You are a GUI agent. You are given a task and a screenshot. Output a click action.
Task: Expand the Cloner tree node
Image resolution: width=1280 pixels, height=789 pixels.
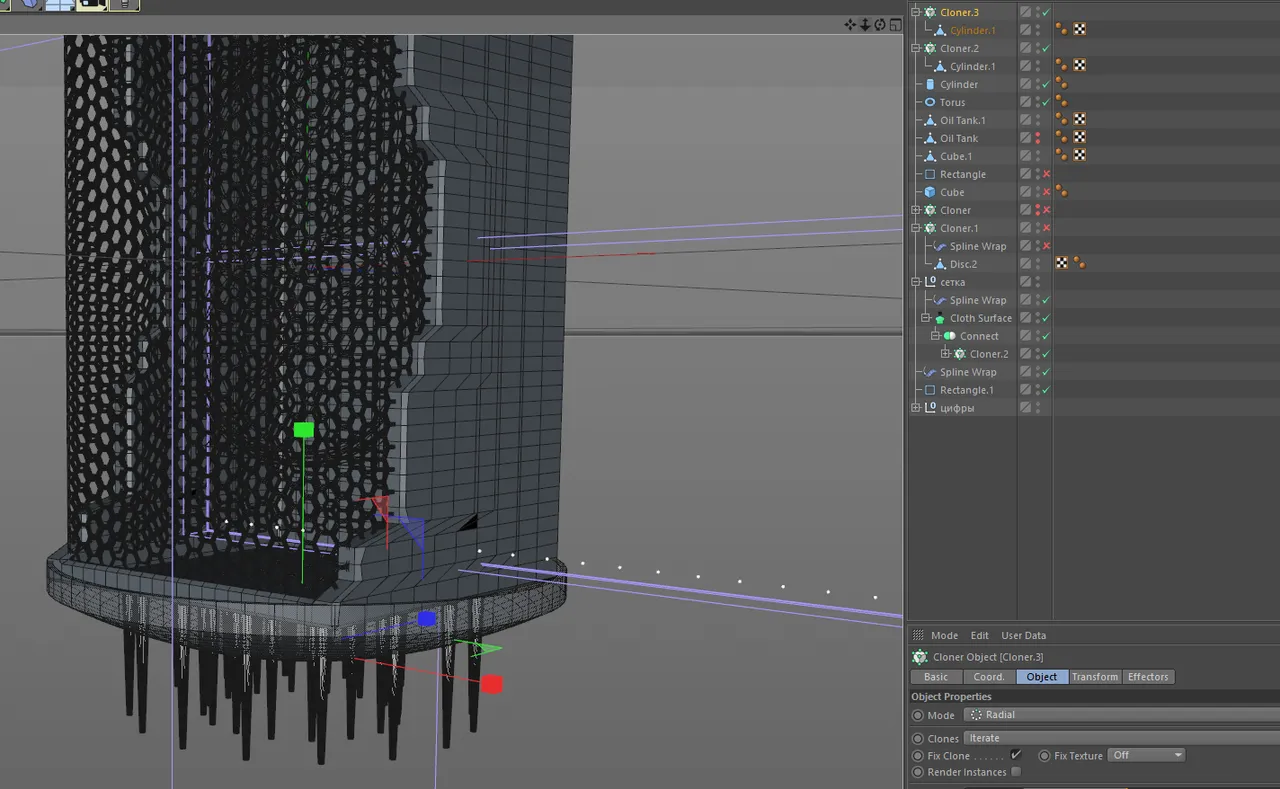tap(916, 210)
